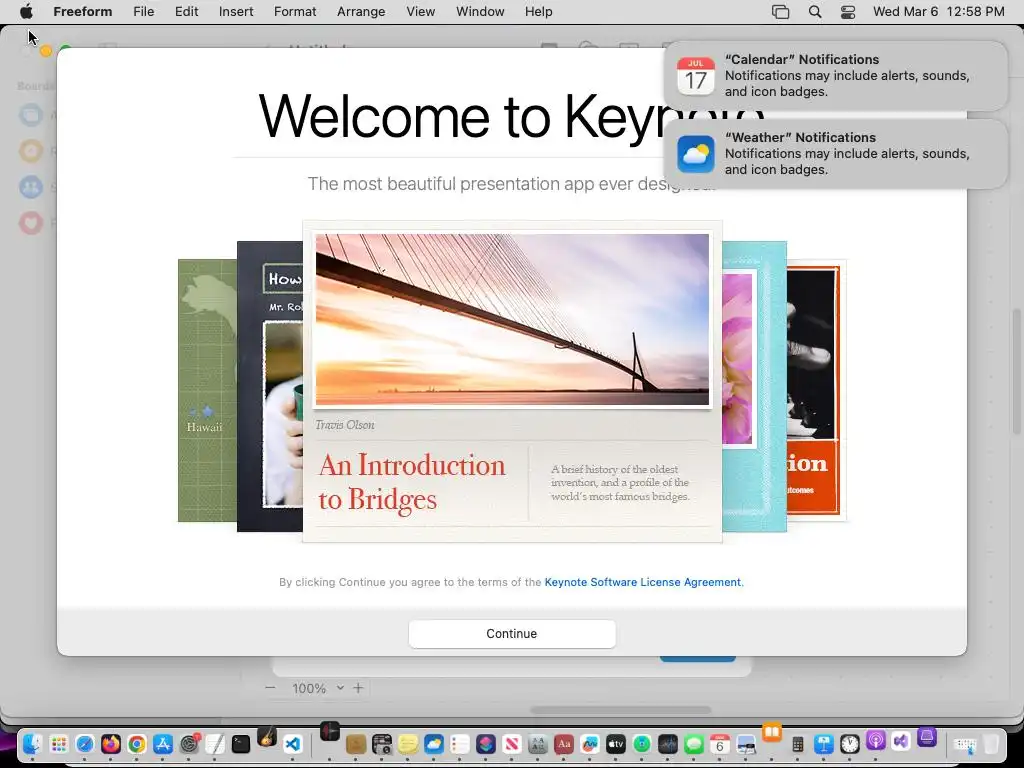Open Dictionary from the dock
The image size is (1024, 768).
pyautogui.click(x=564, y=744)
